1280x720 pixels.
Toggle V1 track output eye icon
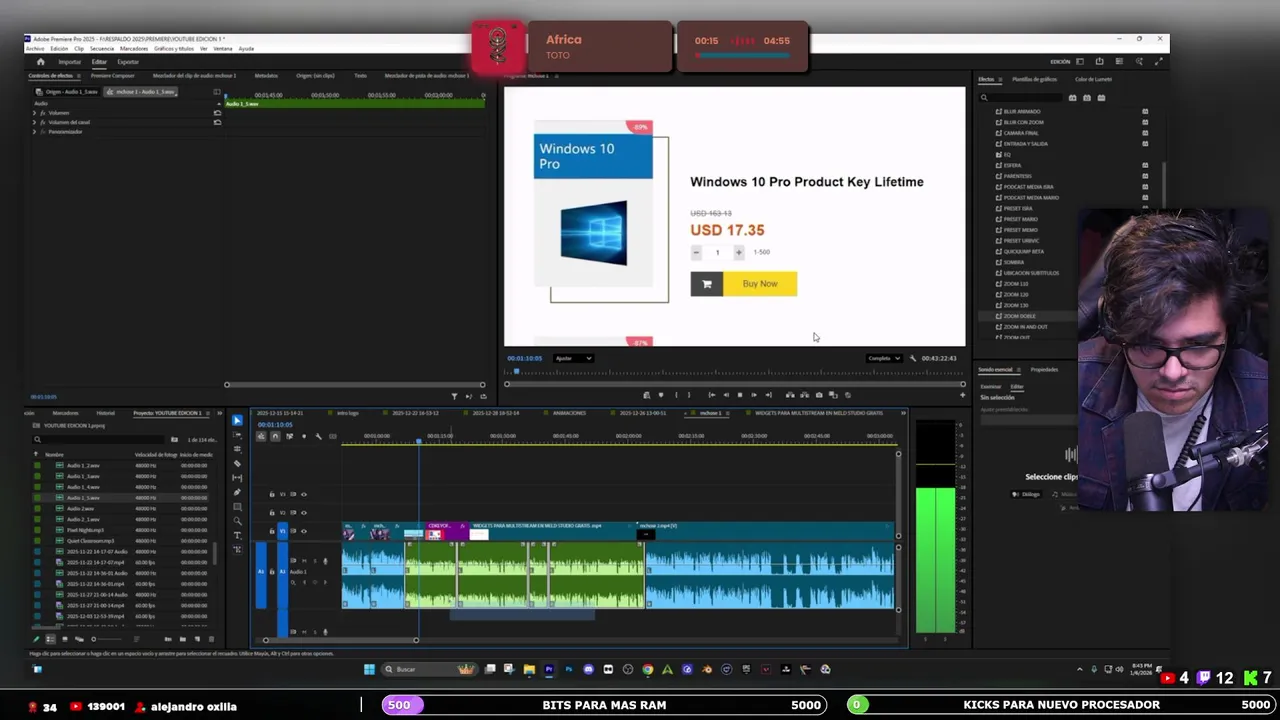coord(304,531)
